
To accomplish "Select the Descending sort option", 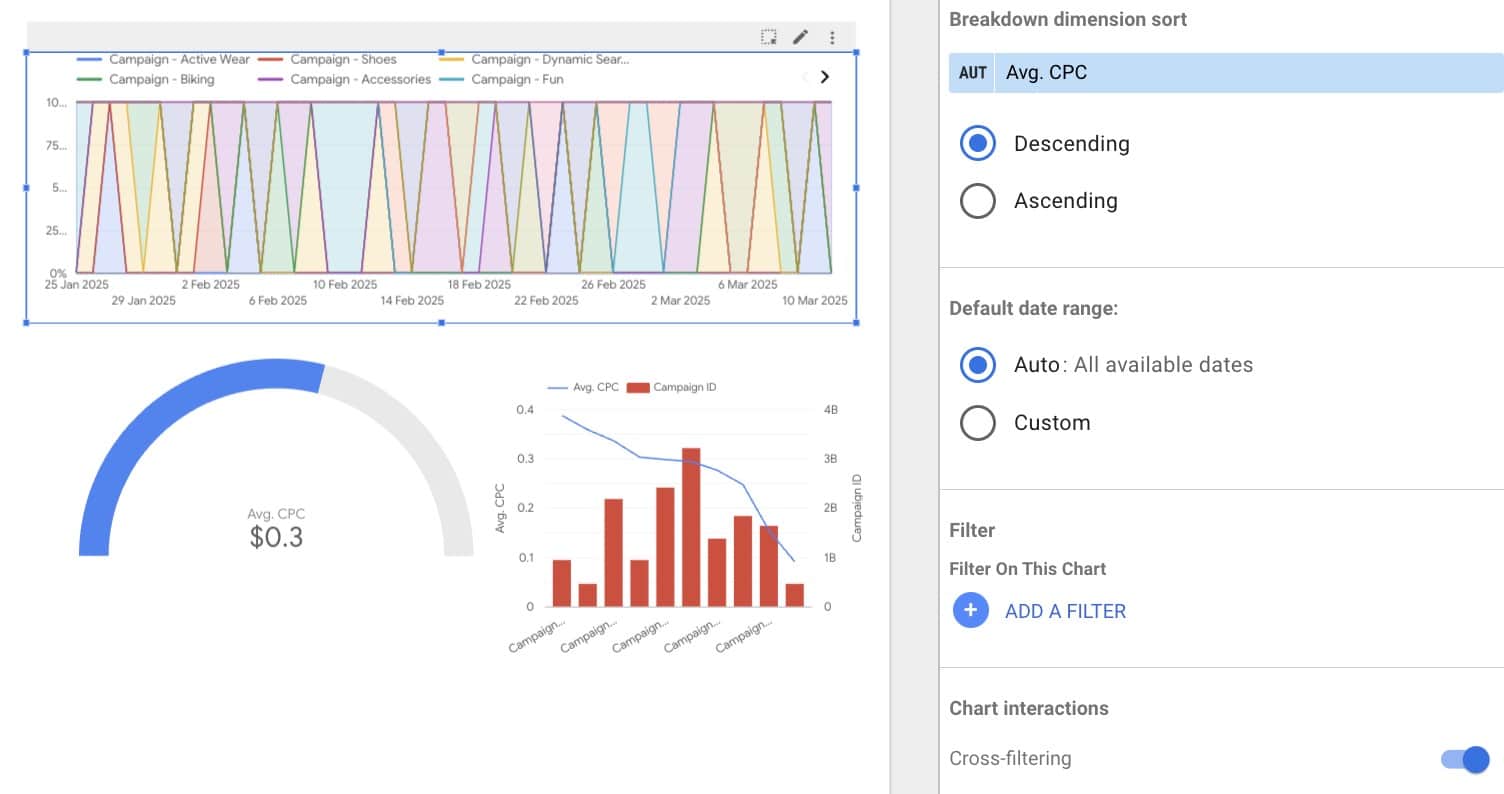I will [x=977, y=144].
